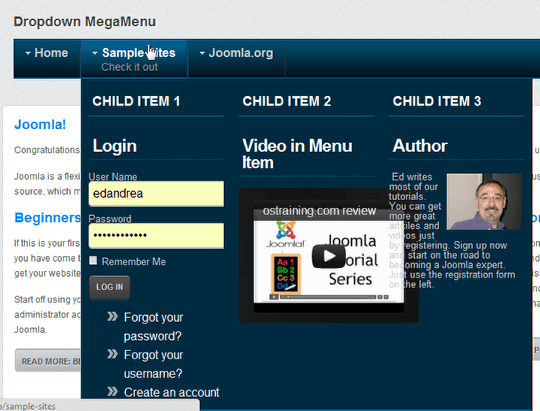Click arrow bullet beside Forgot your username
This screenshot has height=411, width=540.
[112, 354]
